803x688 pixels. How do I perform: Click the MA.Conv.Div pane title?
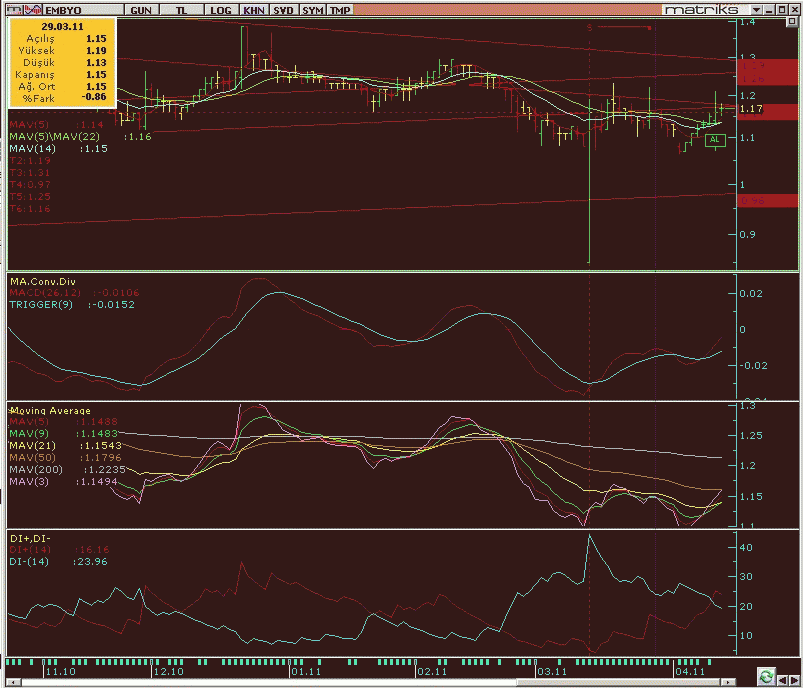pos(43,281)
